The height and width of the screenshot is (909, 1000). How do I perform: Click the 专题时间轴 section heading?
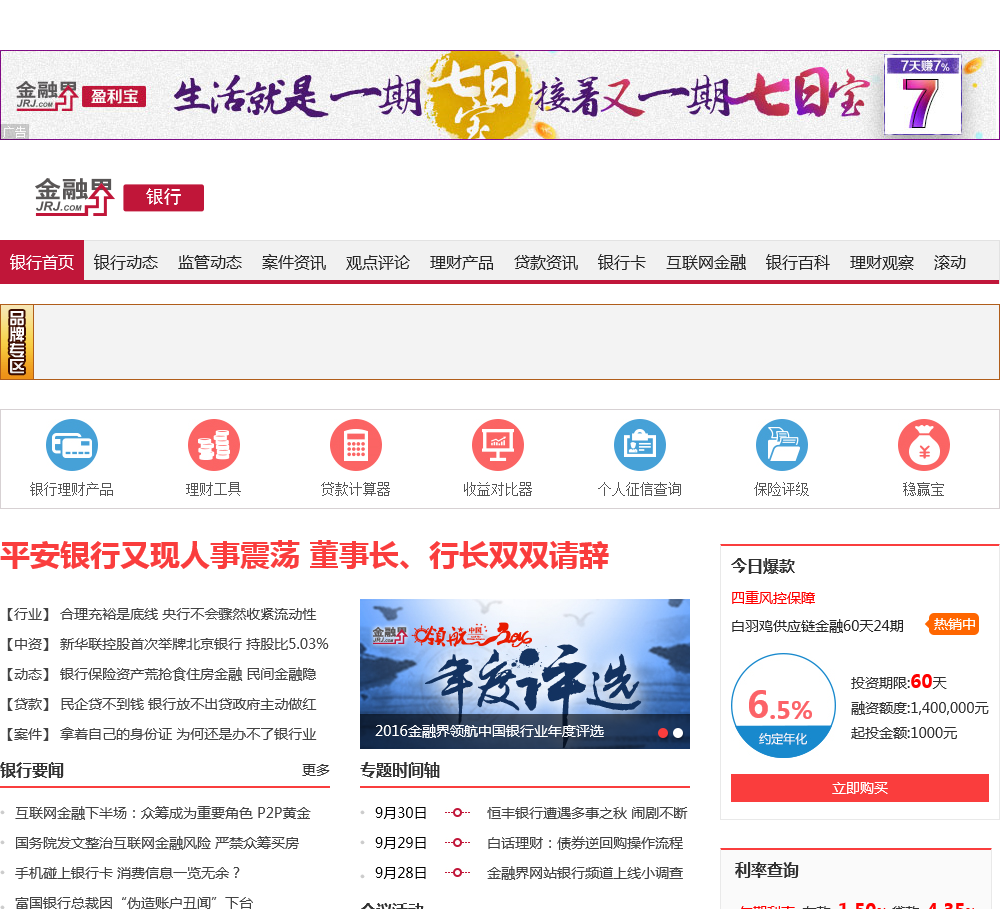pyautogui.click(x=400, y=770)
